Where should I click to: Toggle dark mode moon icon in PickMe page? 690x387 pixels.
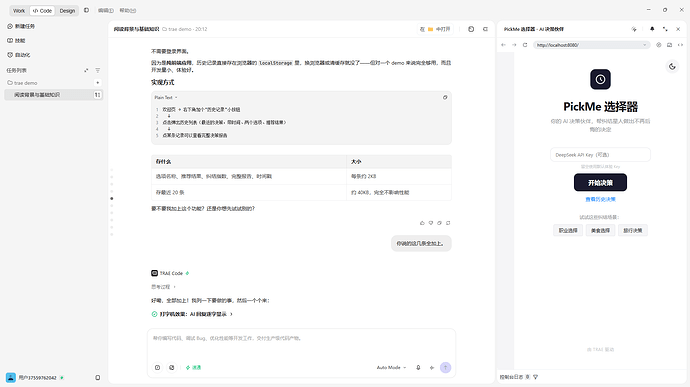click(672, 66)
